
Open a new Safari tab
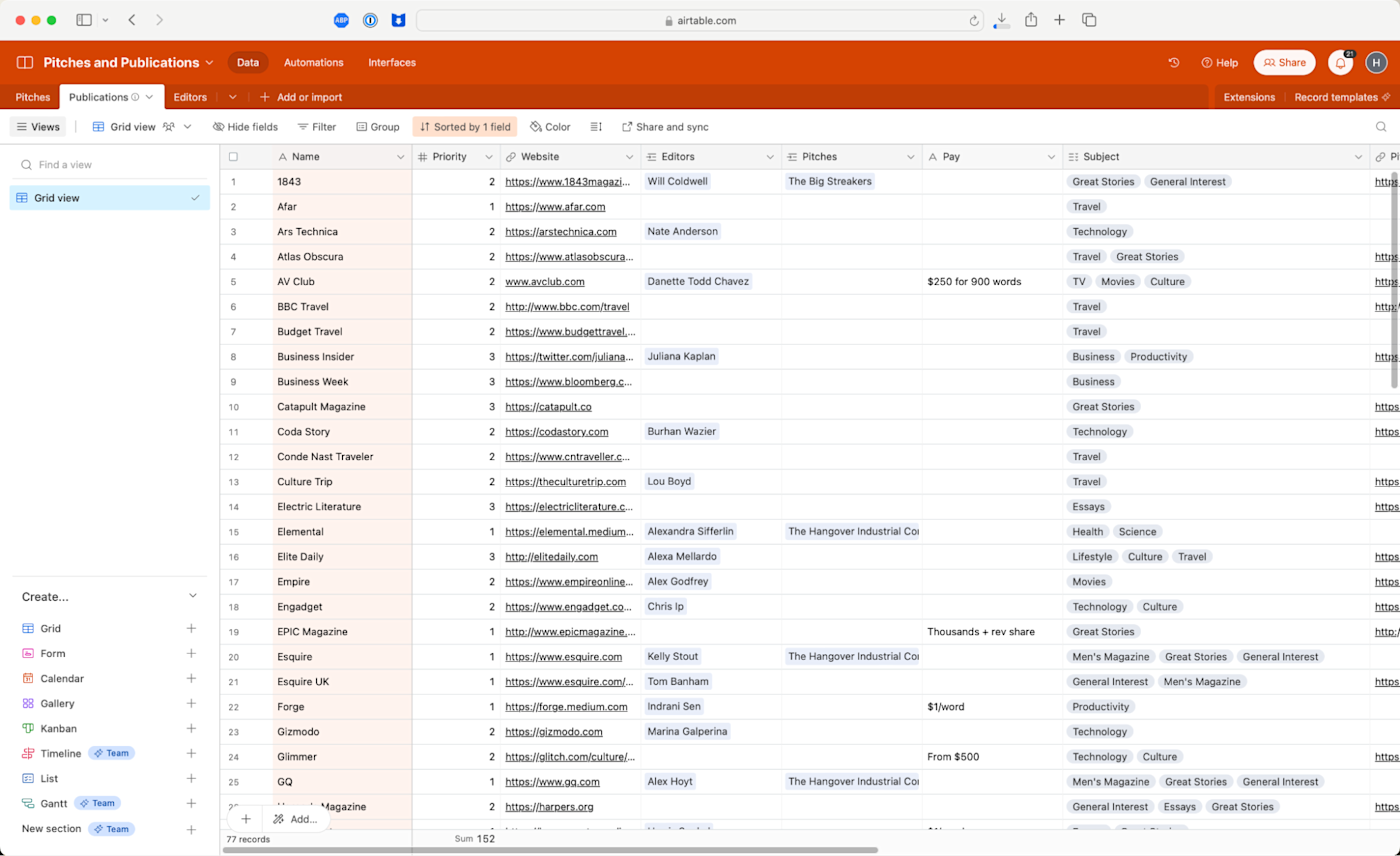click(x=1060, y=20)
